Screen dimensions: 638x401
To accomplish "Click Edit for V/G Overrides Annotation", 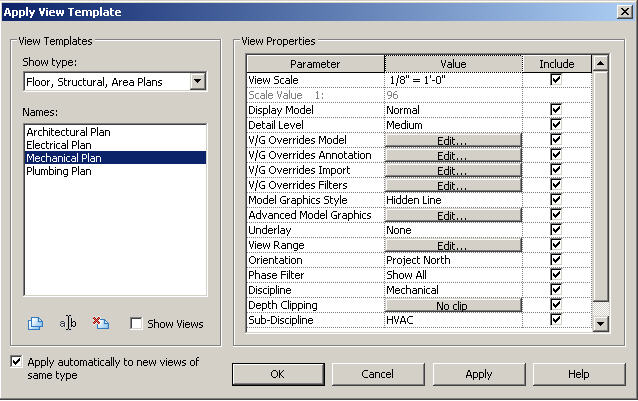I will 453,155.
